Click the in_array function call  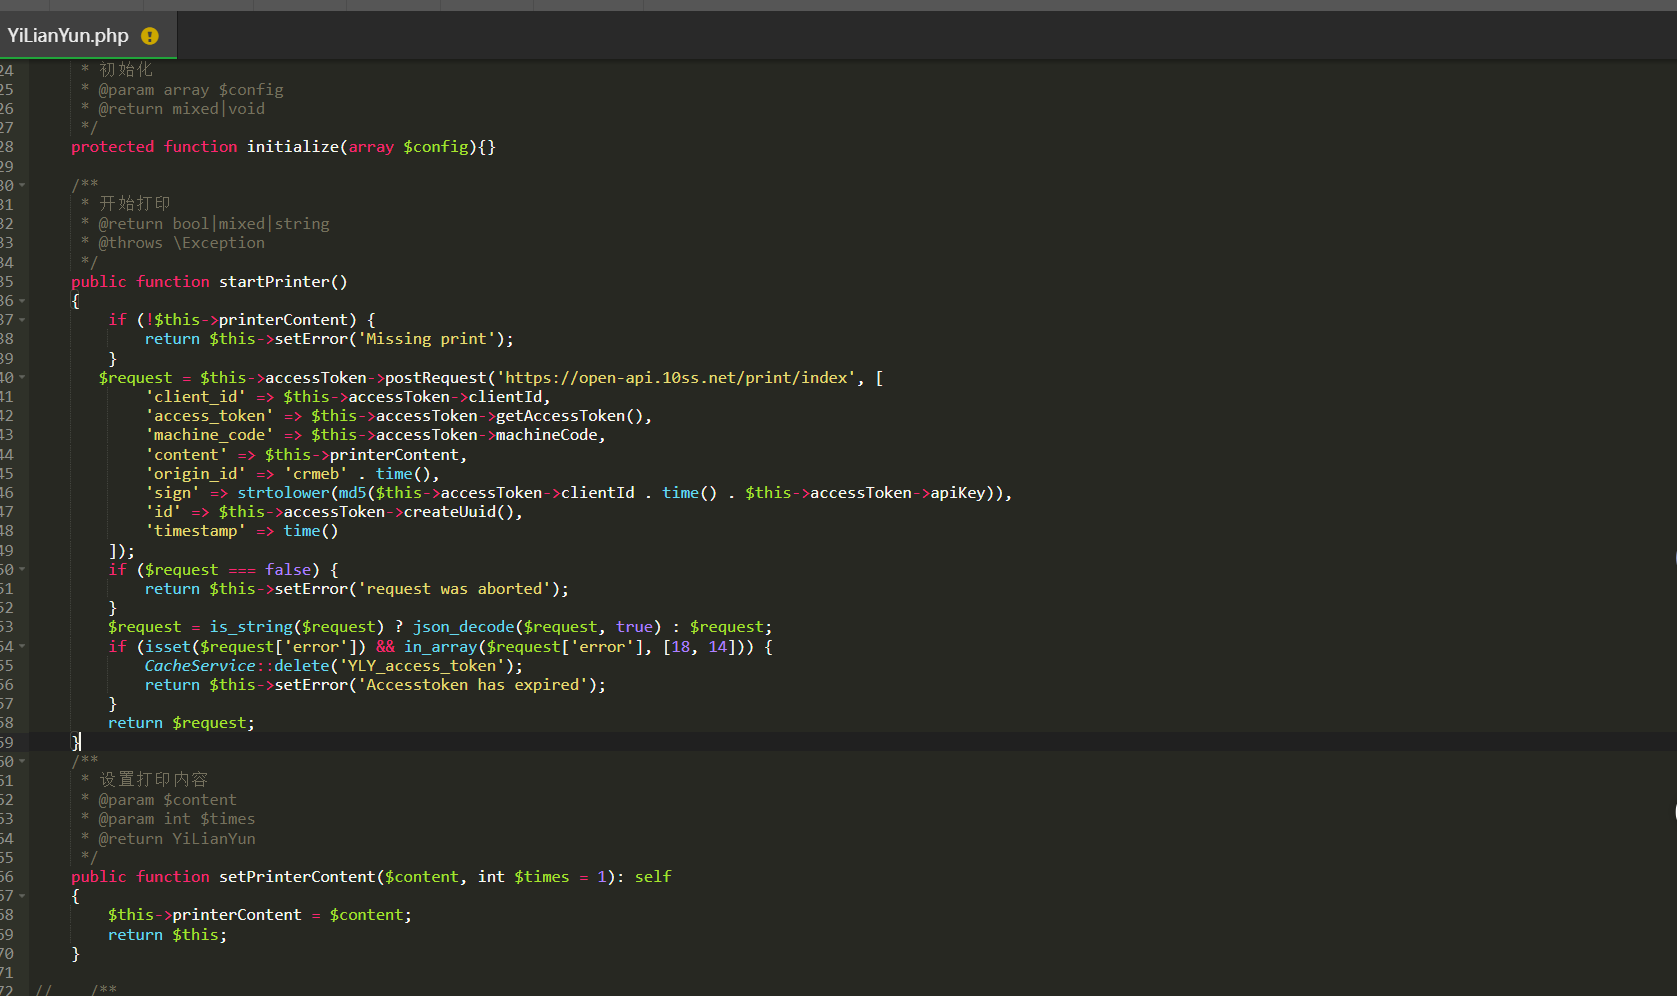click(x=441, y=647)
